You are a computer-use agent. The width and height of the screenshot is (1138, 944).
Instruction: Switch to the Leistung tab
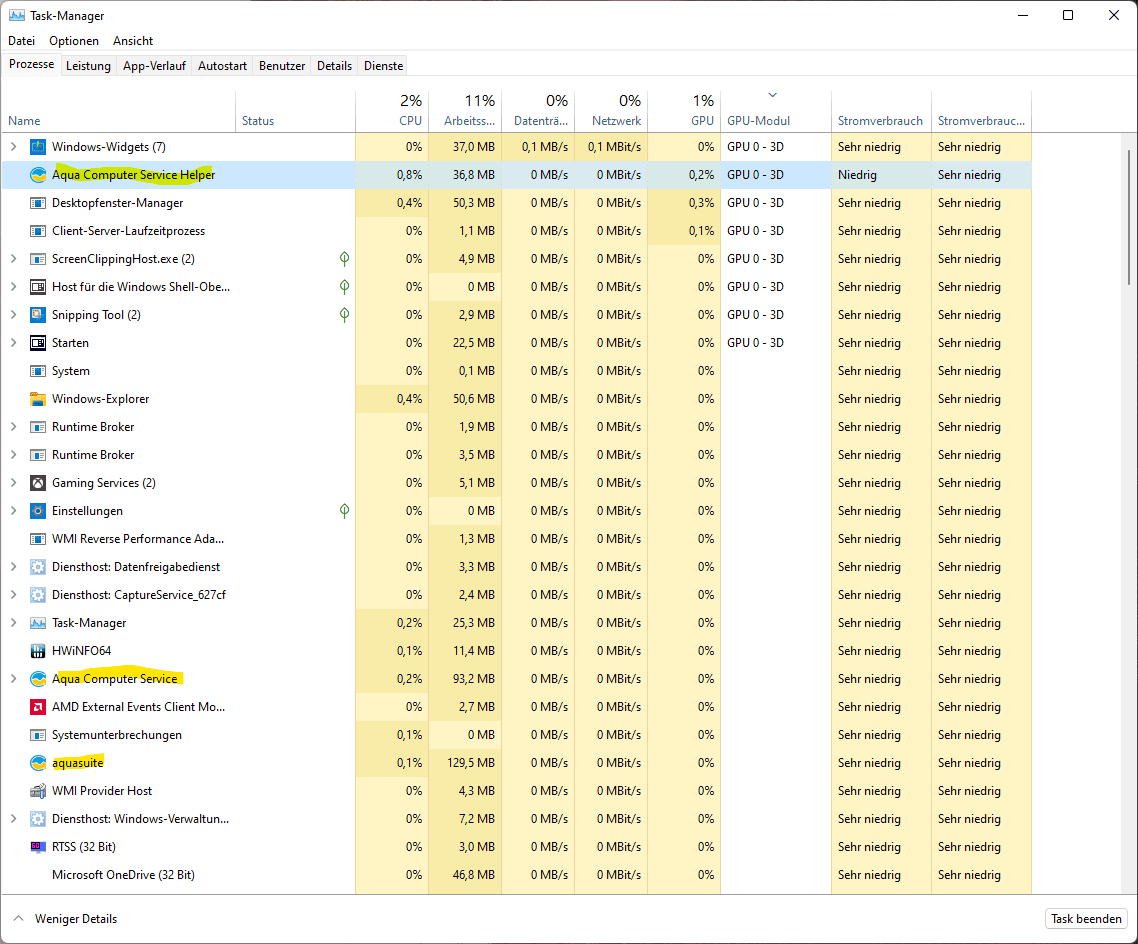point(89,66)
